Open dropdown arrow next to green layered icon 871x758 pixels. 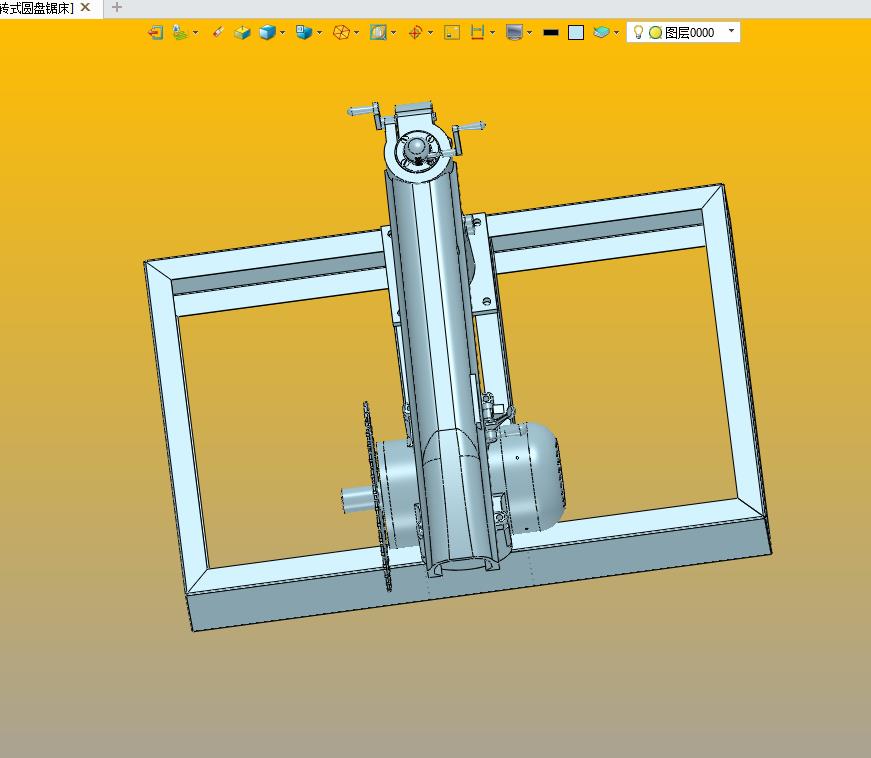196,33
